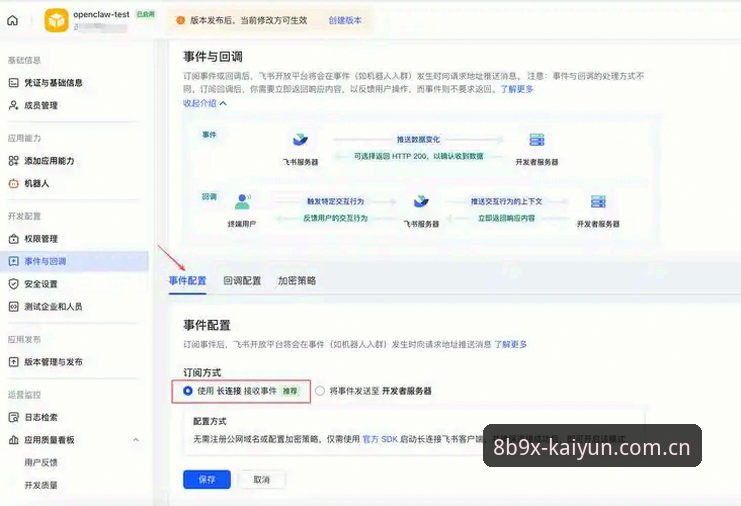The width and height of the screenshot is (741, 506).
Task: Open the 官方 SDK link
Action: click(380, 439)
